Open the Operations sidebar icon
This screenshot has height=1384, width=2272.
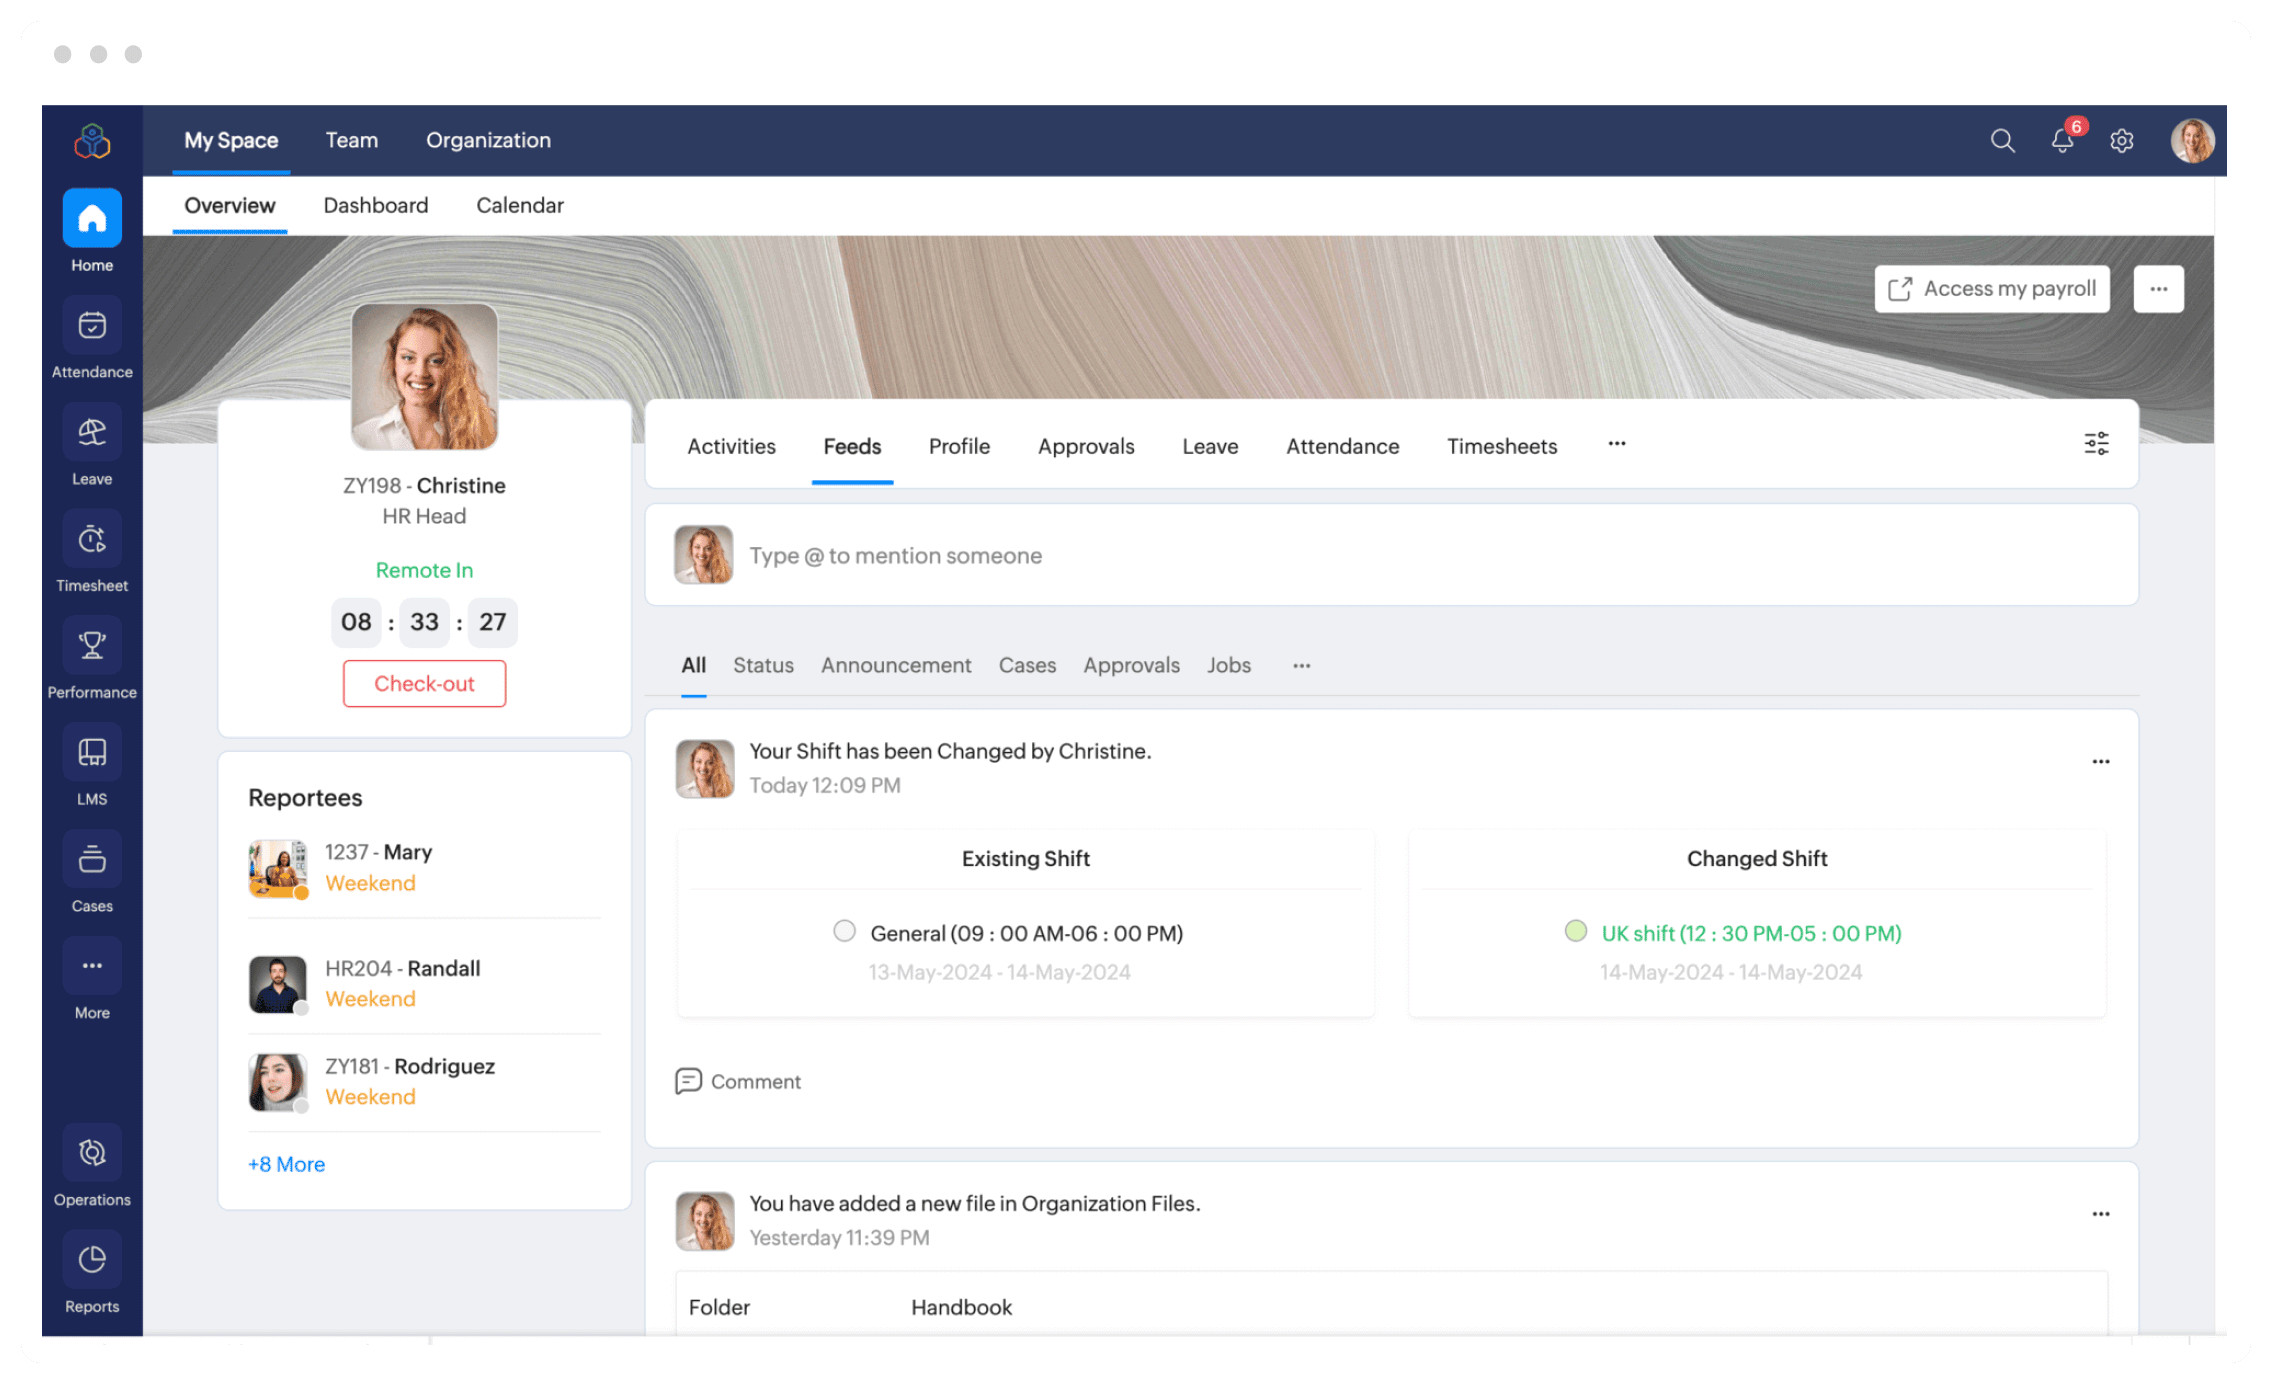click(x=92, y=1153)
